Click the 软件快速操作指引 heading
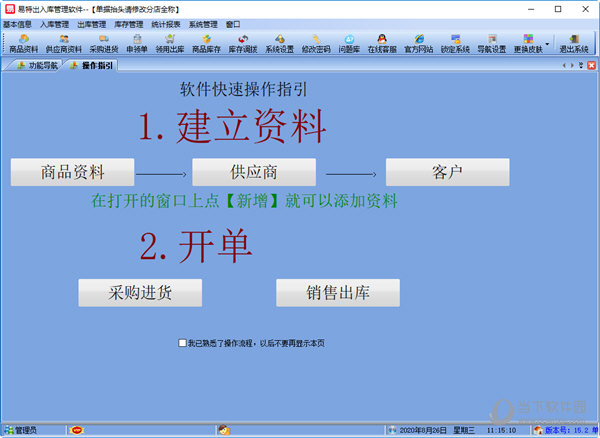The height and width of the screenshot is (438, 600). point(244,90)
